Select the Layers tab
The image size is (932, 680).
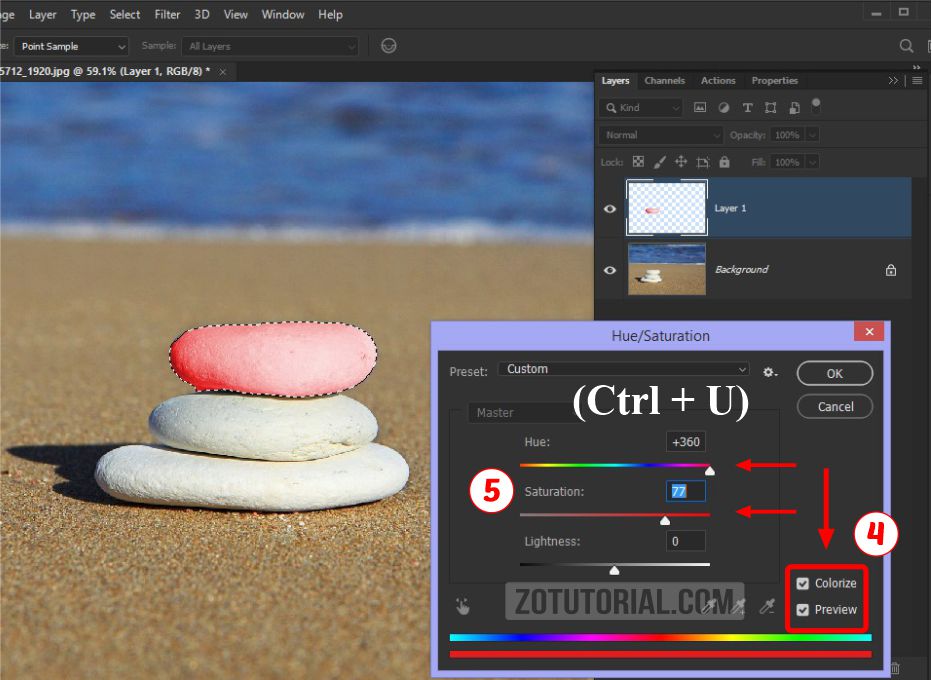(x=615, y=80)
